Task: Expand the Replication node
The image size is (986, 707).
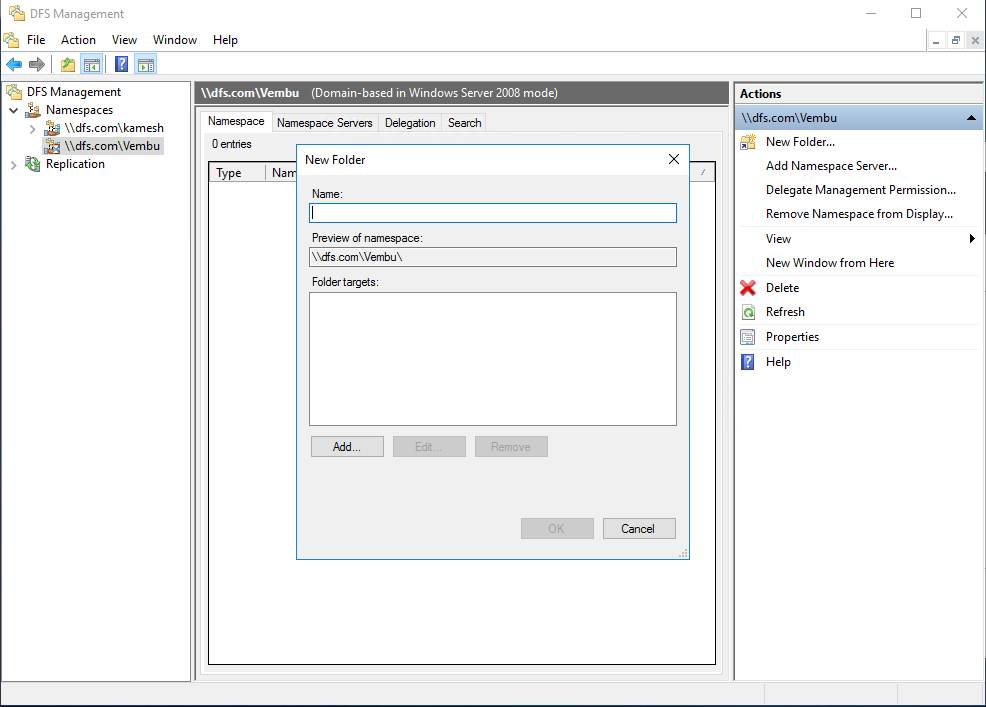Action: coord(13,164)
